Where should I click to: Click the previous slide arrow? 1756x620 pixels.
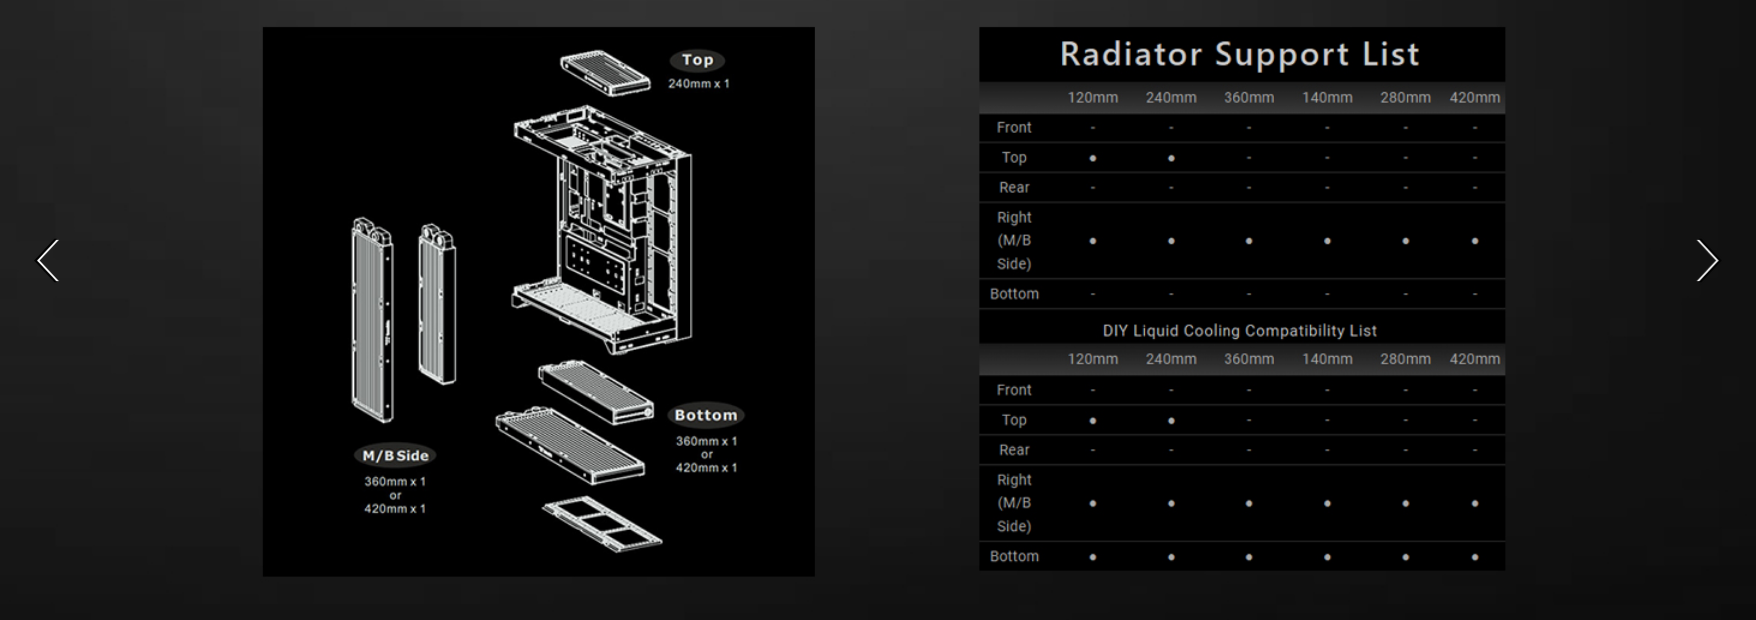pyautogui.click(x=48, y=260)
